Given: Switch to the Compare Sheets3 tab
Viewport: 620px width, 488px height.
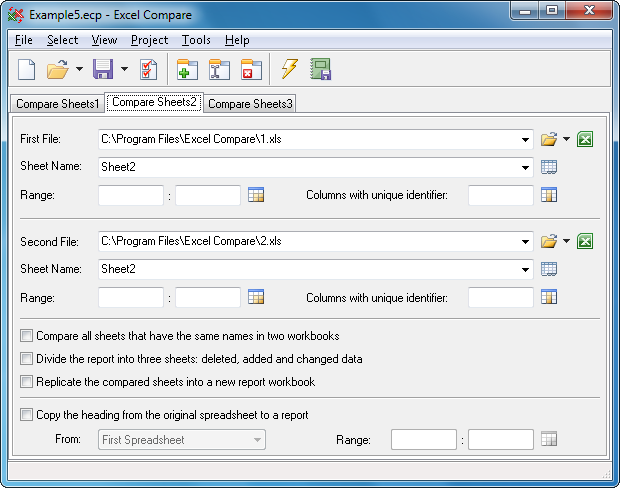Looking at the screenshot, I should (x=250, y=104).
